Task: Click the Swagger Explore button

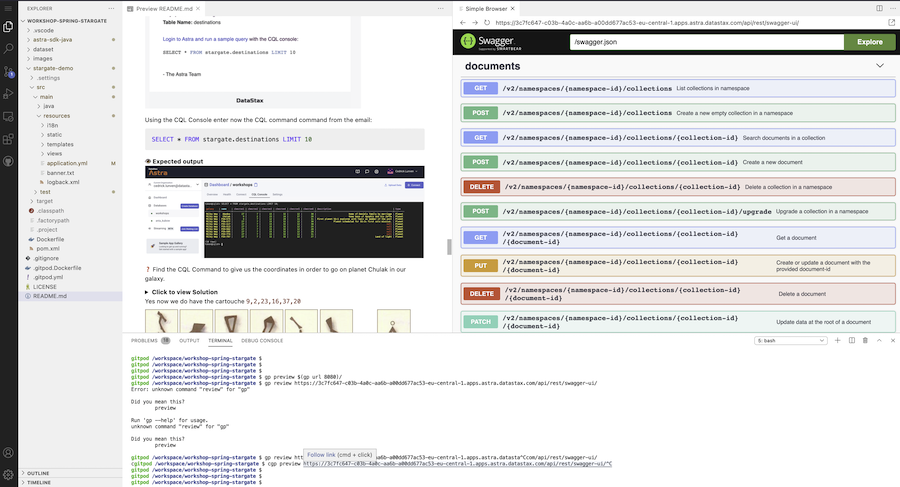Action: pyautogui.click(x=870, y=42)
